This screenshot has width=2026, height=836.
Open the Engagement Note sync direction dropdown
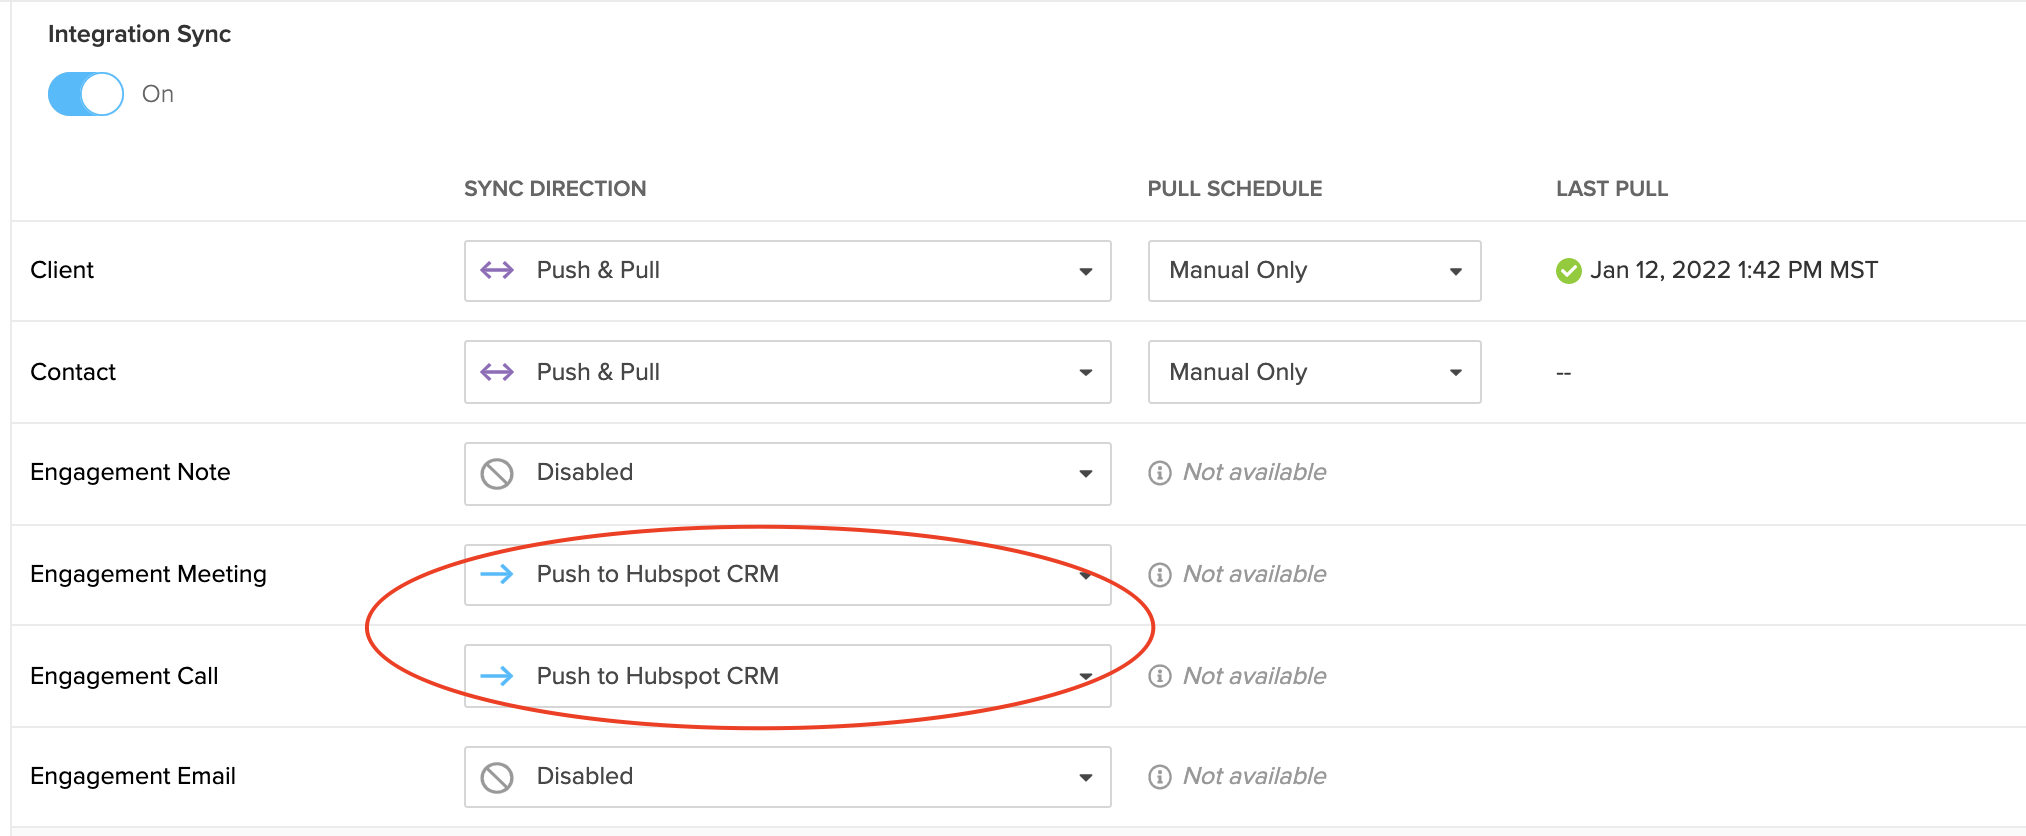click(788, 473)
